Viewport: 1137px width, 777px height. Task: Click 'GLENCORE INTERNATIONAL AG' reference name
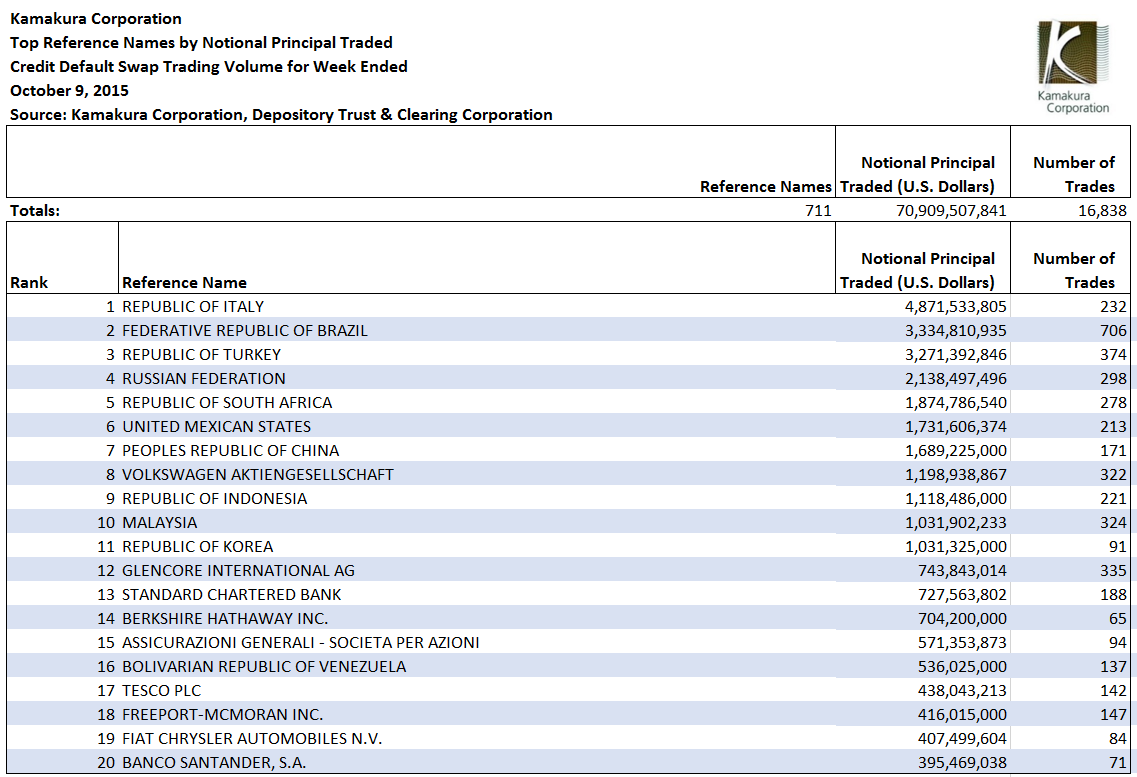pyautogui.click(x=239, y=570)
